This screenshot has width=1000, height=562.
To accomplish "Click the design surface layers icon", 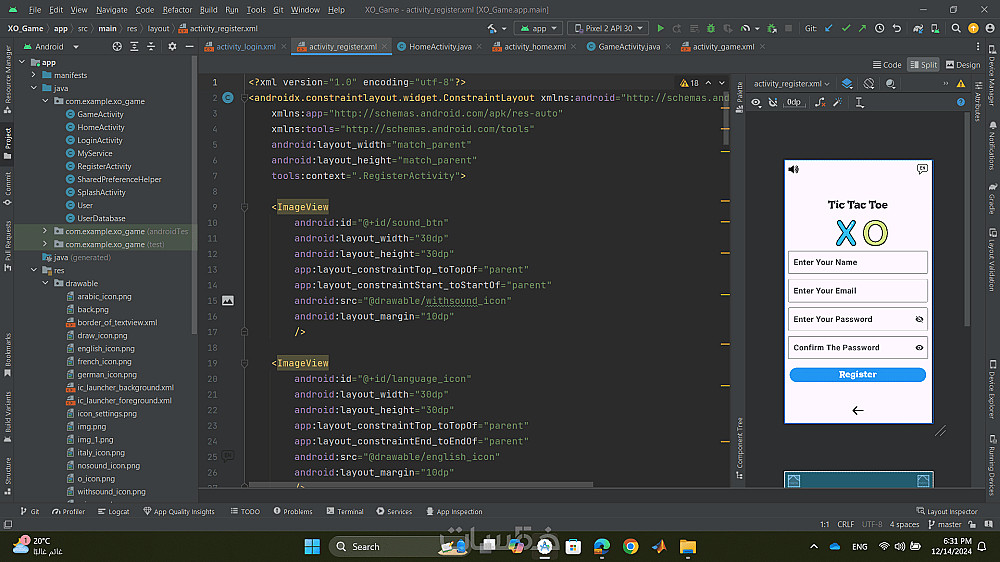I will pyautogui.click(x=847, y=84).
